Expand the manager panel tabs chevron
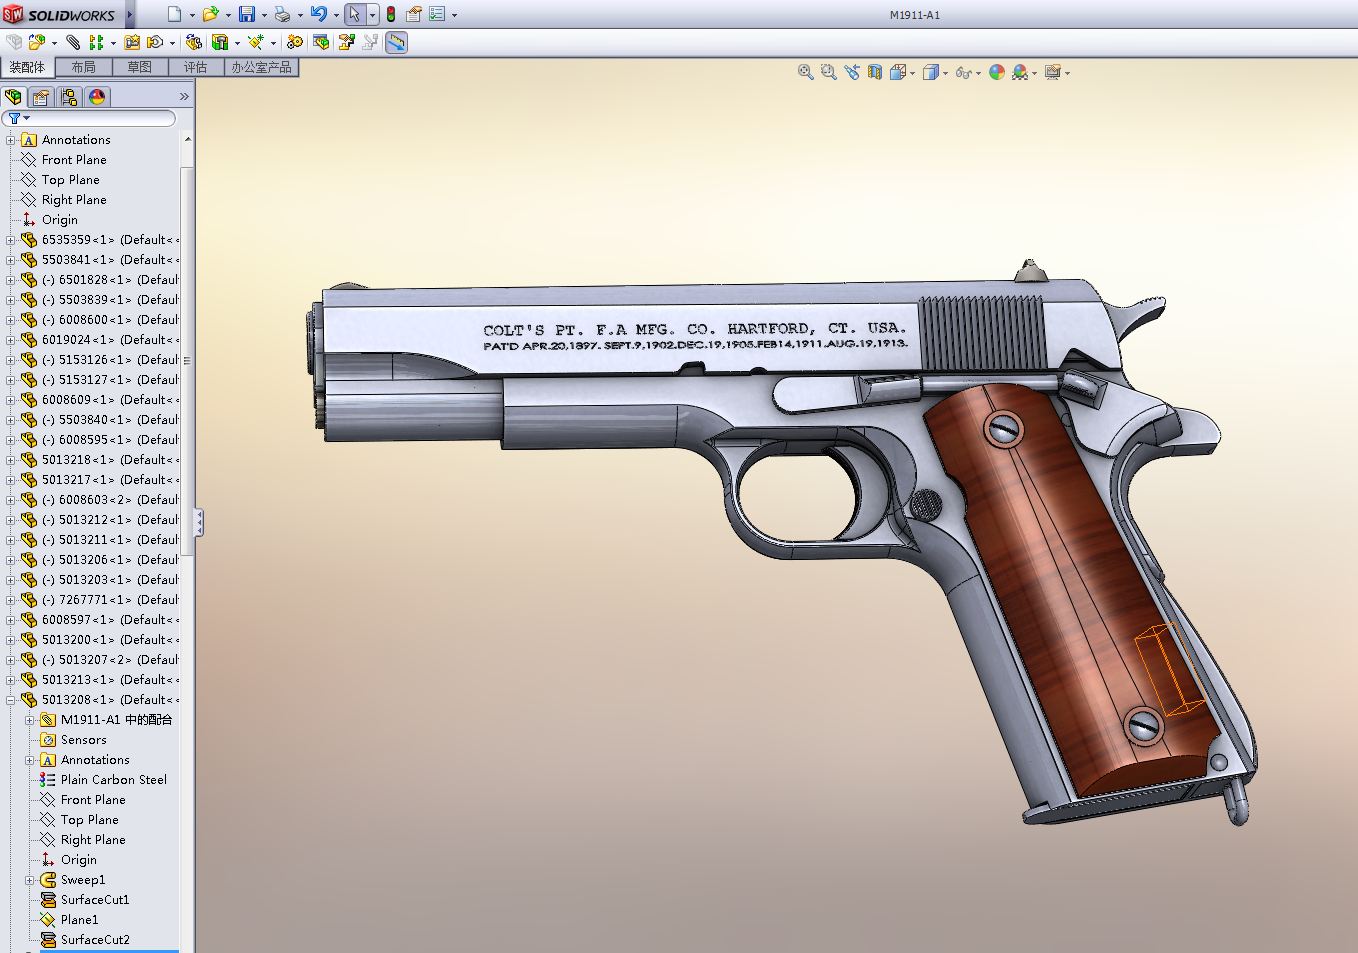Image resolution: width=1358 pixels, height=953 pixels. (184, 97)
